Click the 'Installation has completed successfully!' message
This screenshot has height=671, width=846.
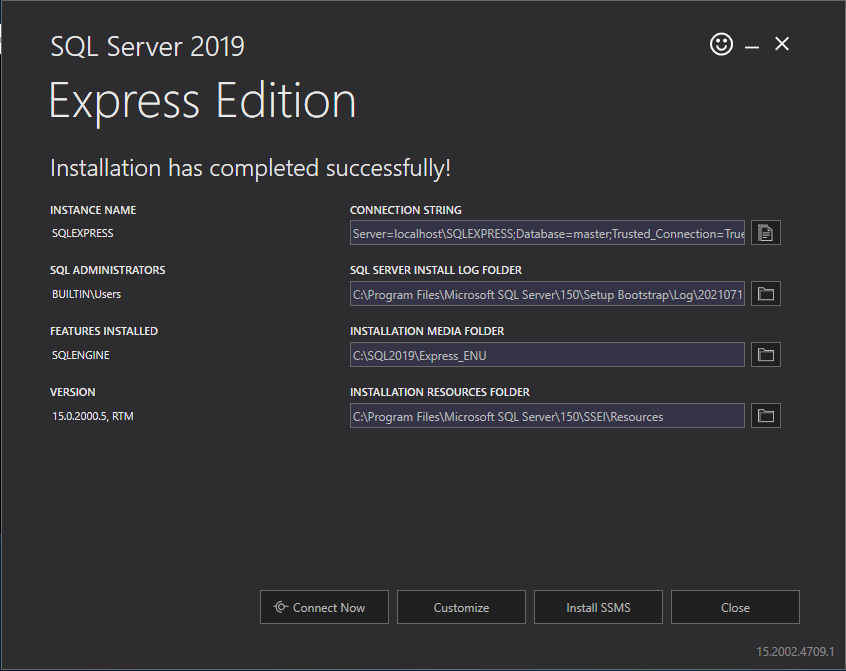[250, 168]
